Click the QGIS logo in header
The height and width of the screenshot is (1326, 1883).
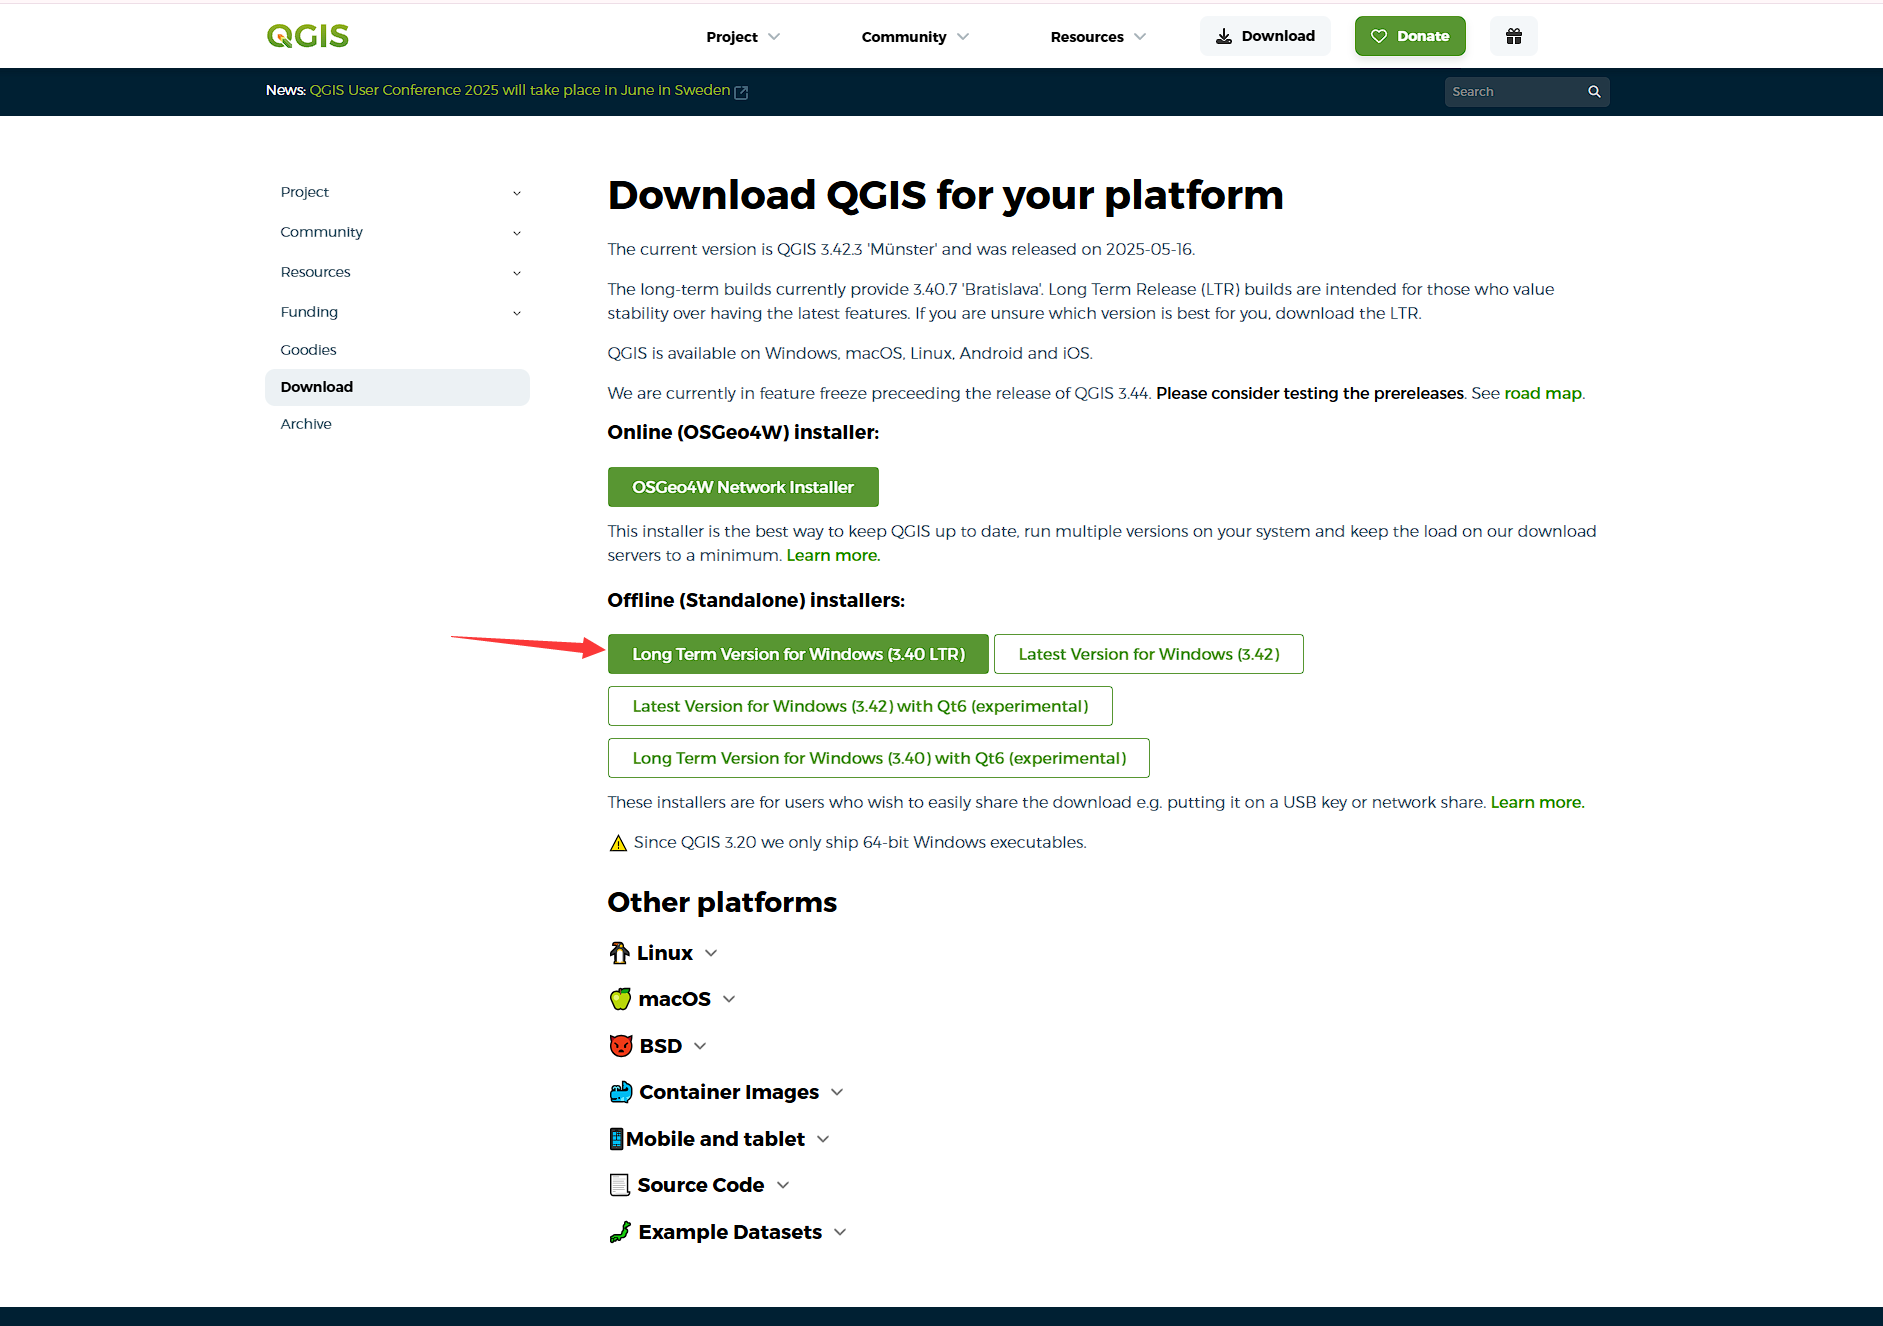point(308,36)
